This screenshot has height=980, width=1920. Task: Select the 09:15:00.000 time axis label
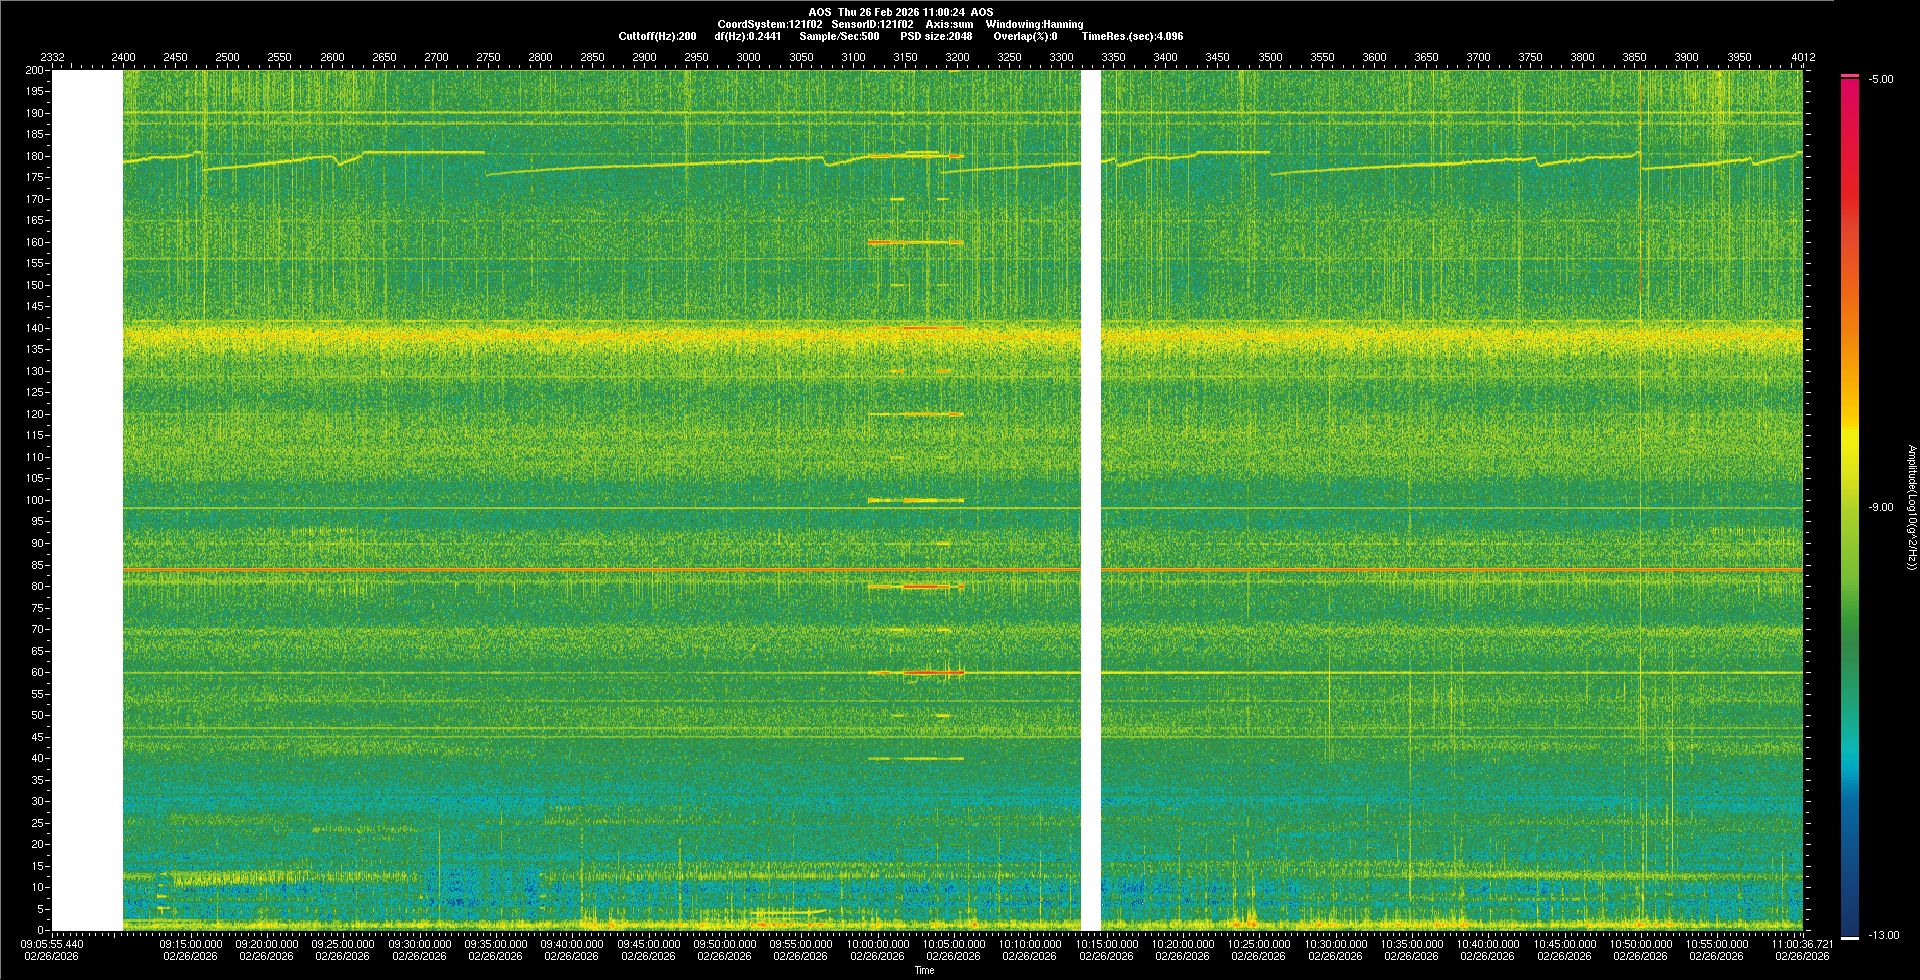point(191,944)
